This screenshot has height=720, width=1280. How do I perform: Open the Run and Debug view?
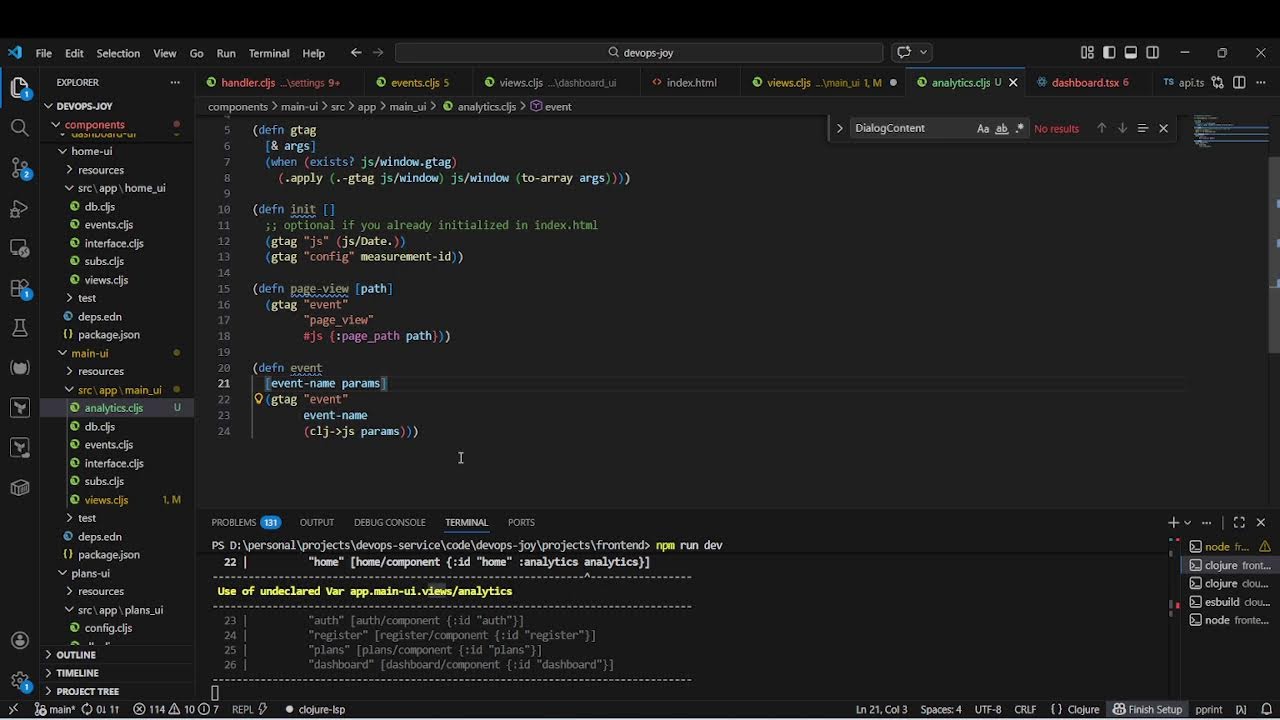[x=19, y=208]
